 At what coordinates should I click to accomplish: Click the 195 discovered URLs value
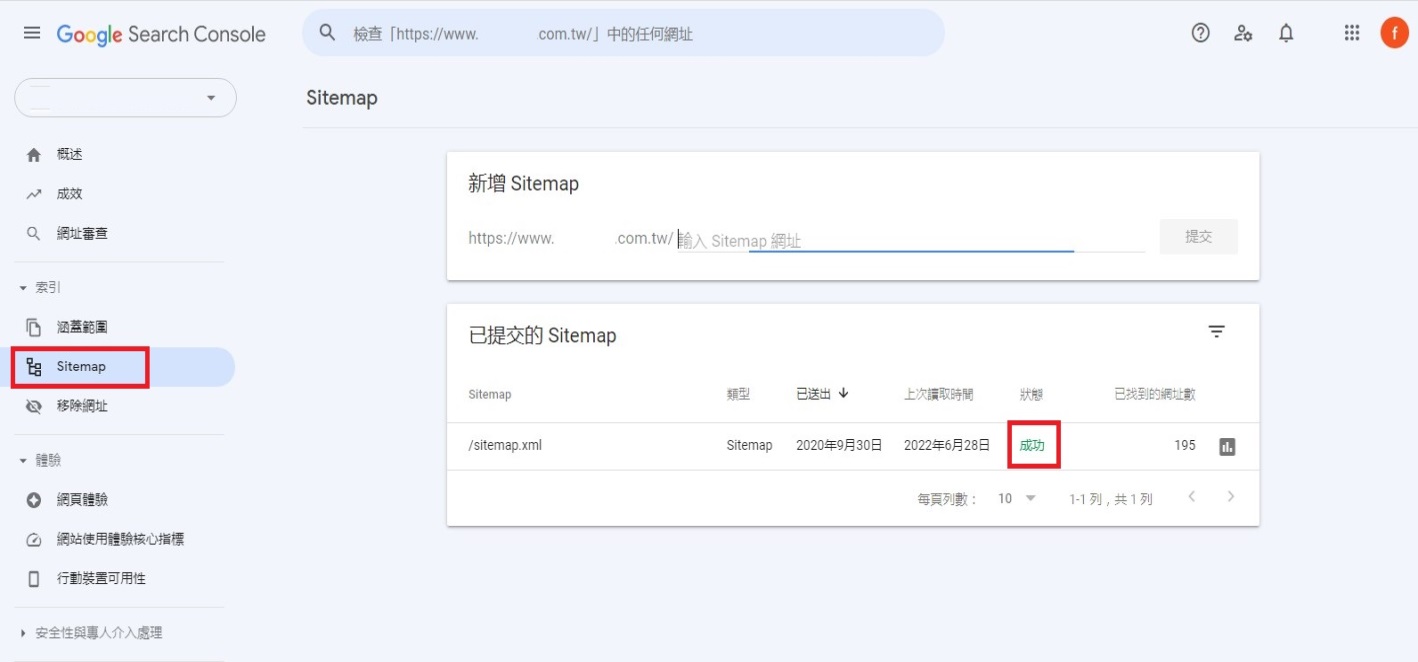point(1185,446)
